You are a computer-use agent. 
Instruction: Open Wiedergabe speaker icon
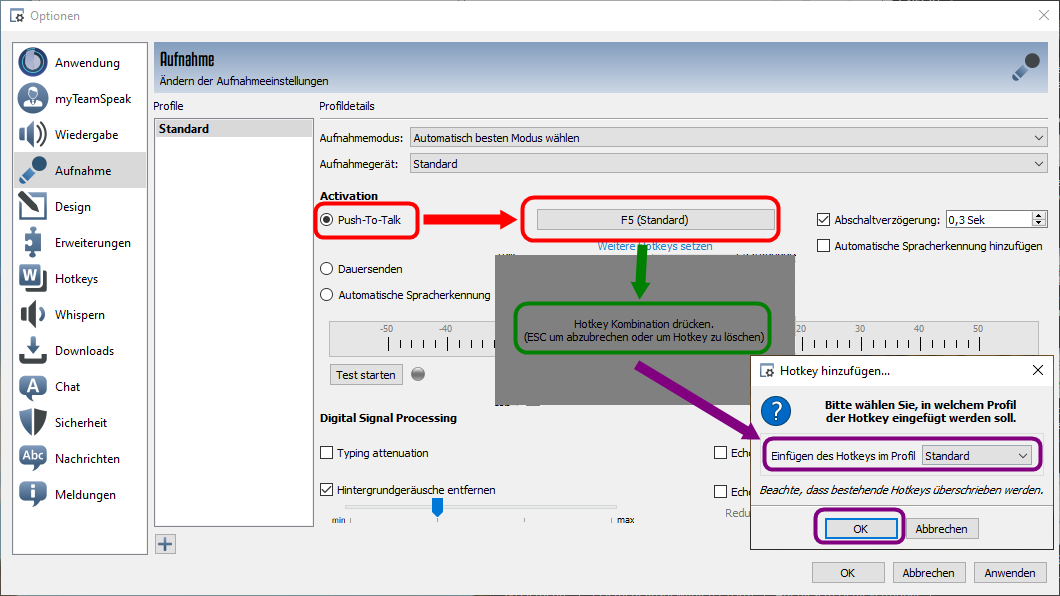[x=33, y=134]
